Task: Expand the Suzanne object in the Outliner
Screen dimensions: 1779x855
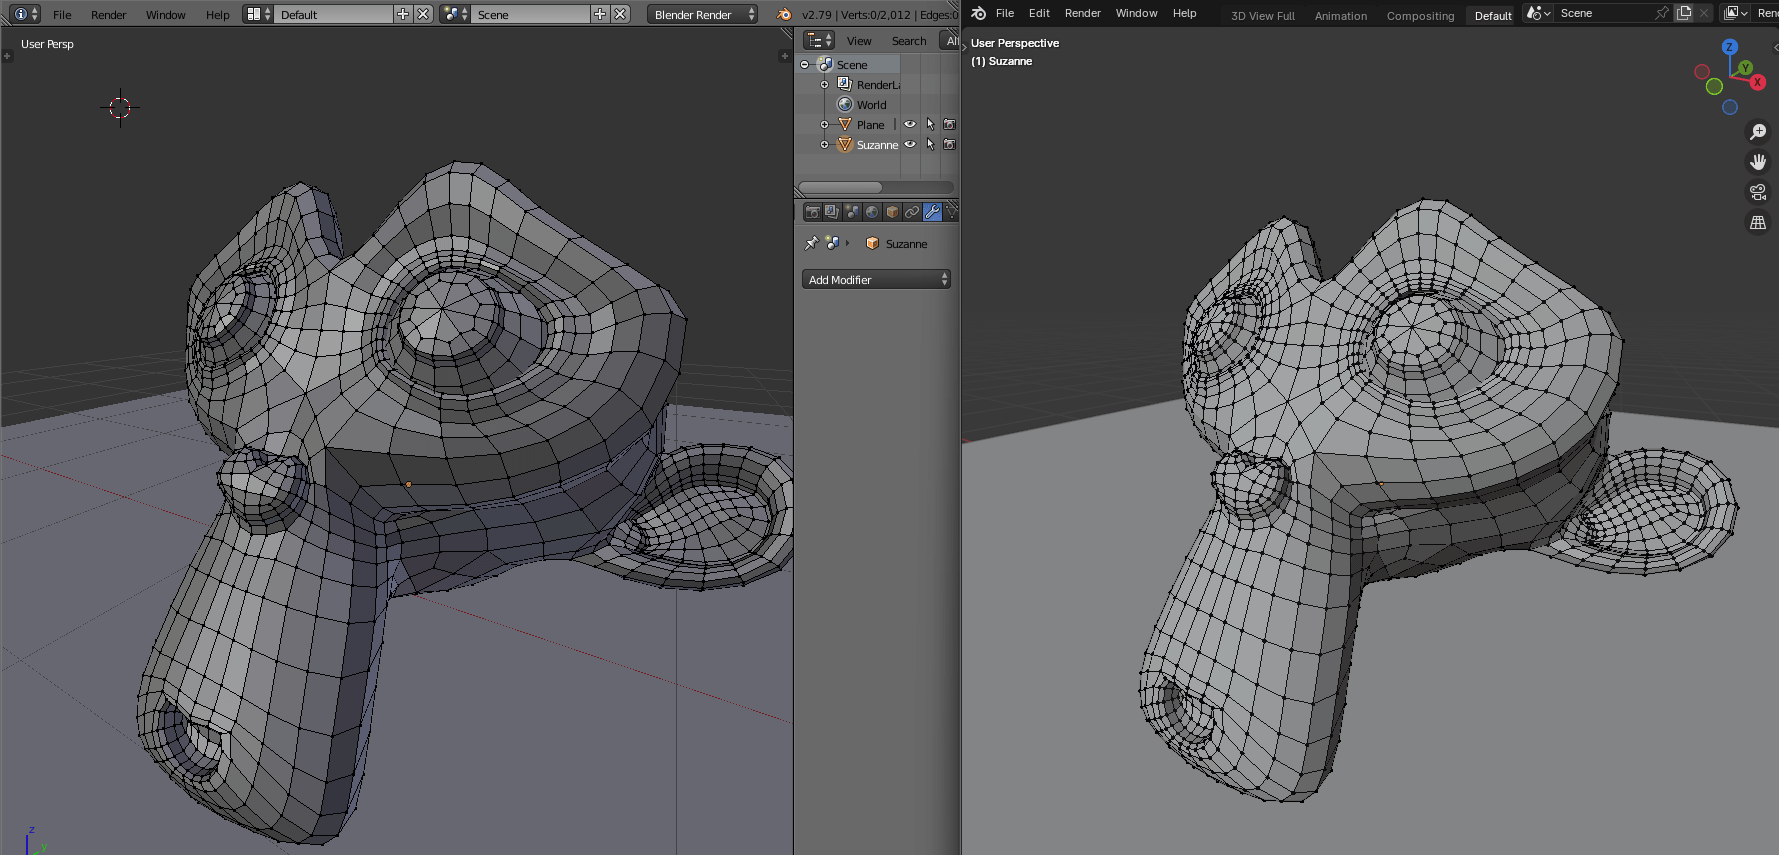Action: click(x=825, y=144)
